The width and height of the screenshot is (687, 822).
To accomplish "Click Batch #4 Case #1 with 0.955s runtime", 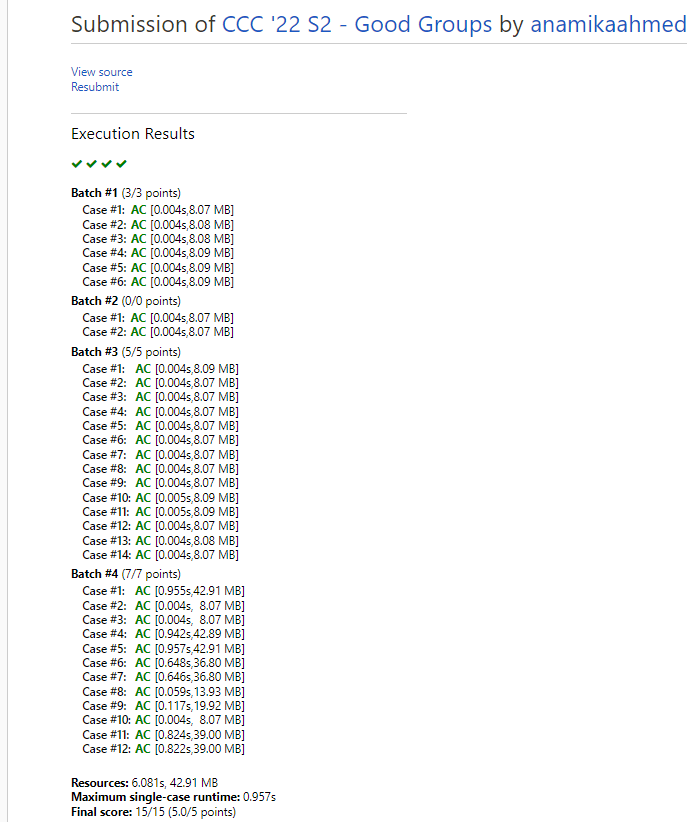I will click(x=164, y=591).
